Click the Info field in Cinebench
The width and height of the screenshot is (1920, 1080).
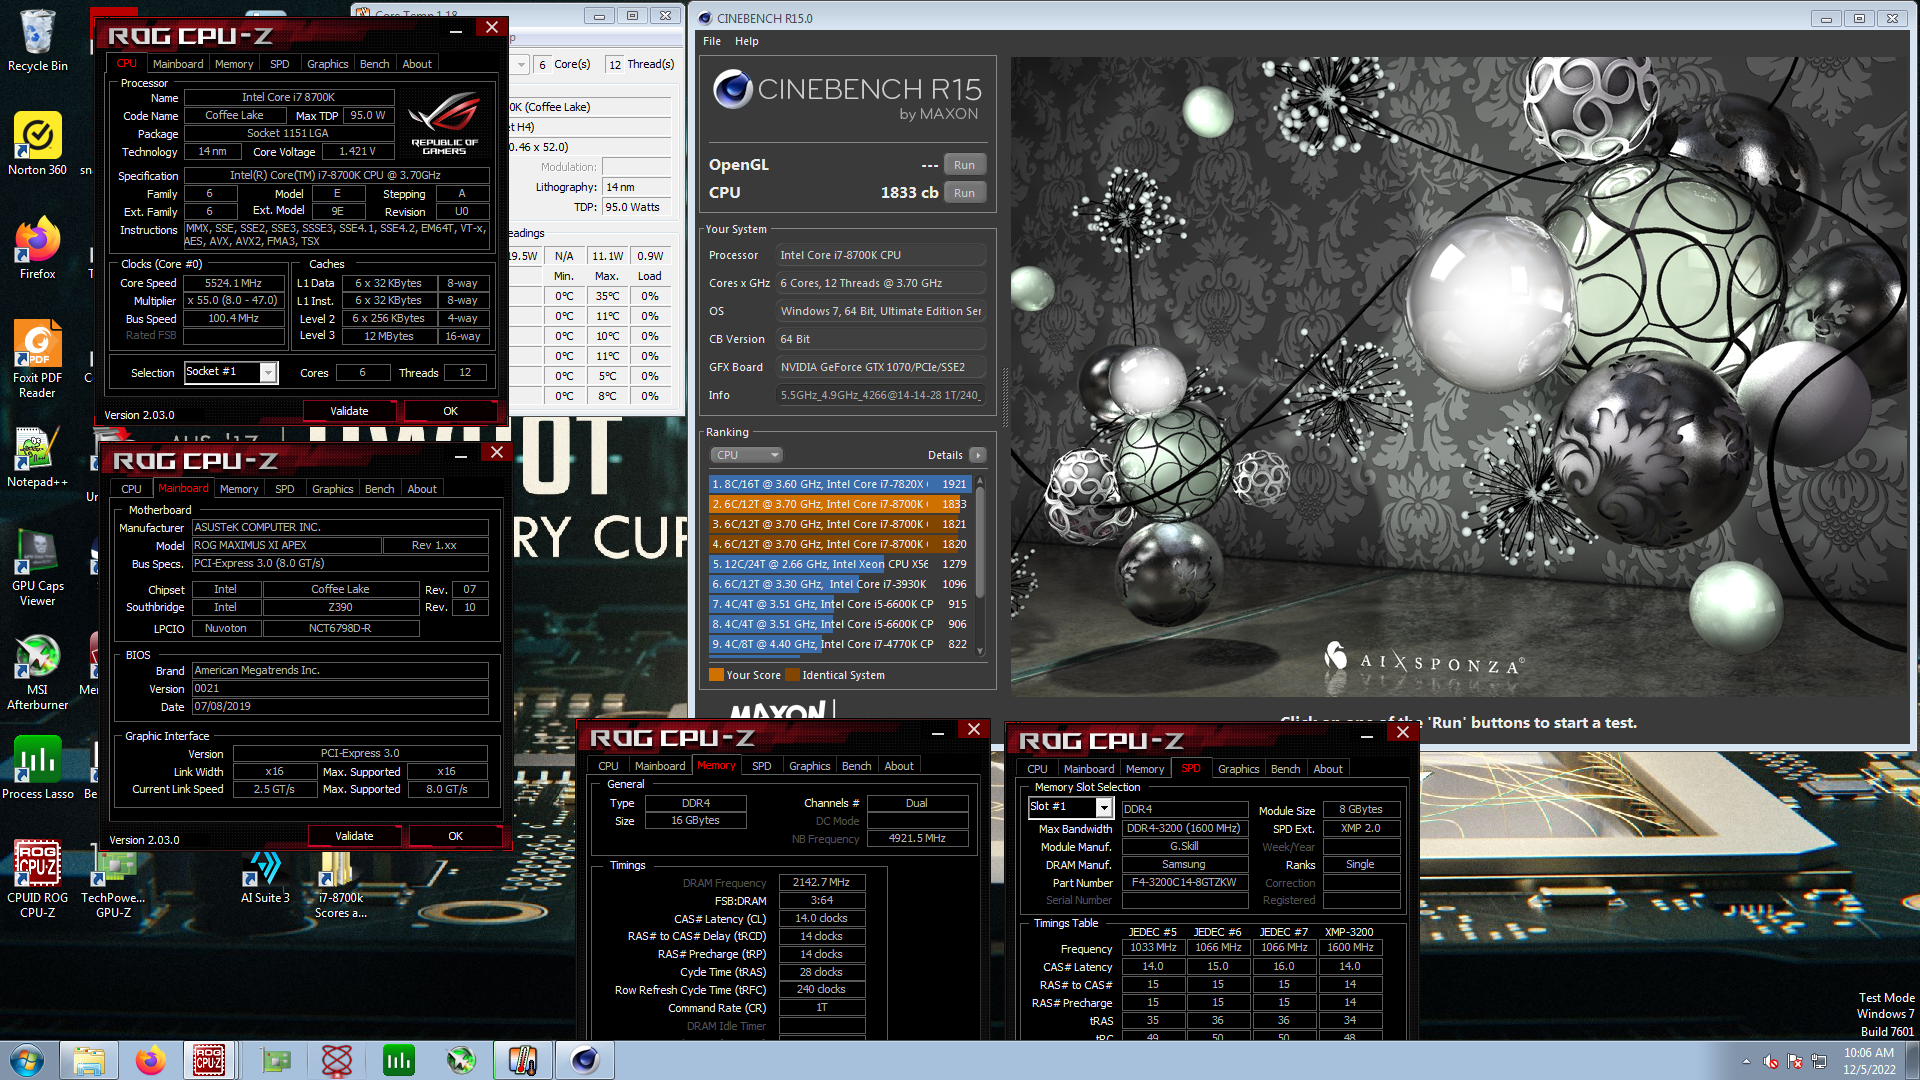pos(881,395)
